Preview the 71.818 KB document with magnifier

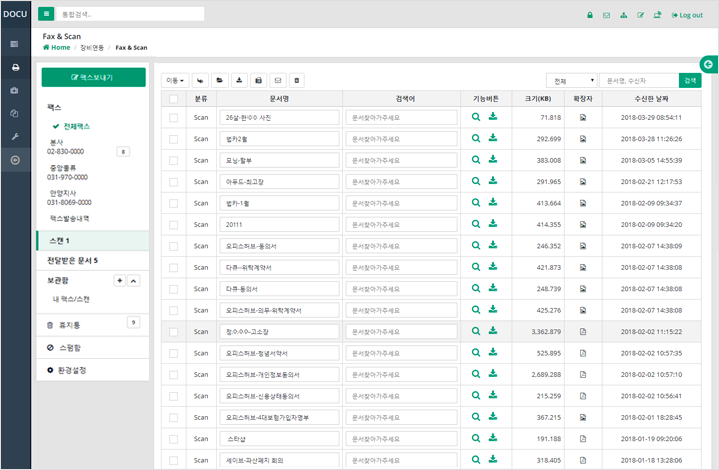476,117
